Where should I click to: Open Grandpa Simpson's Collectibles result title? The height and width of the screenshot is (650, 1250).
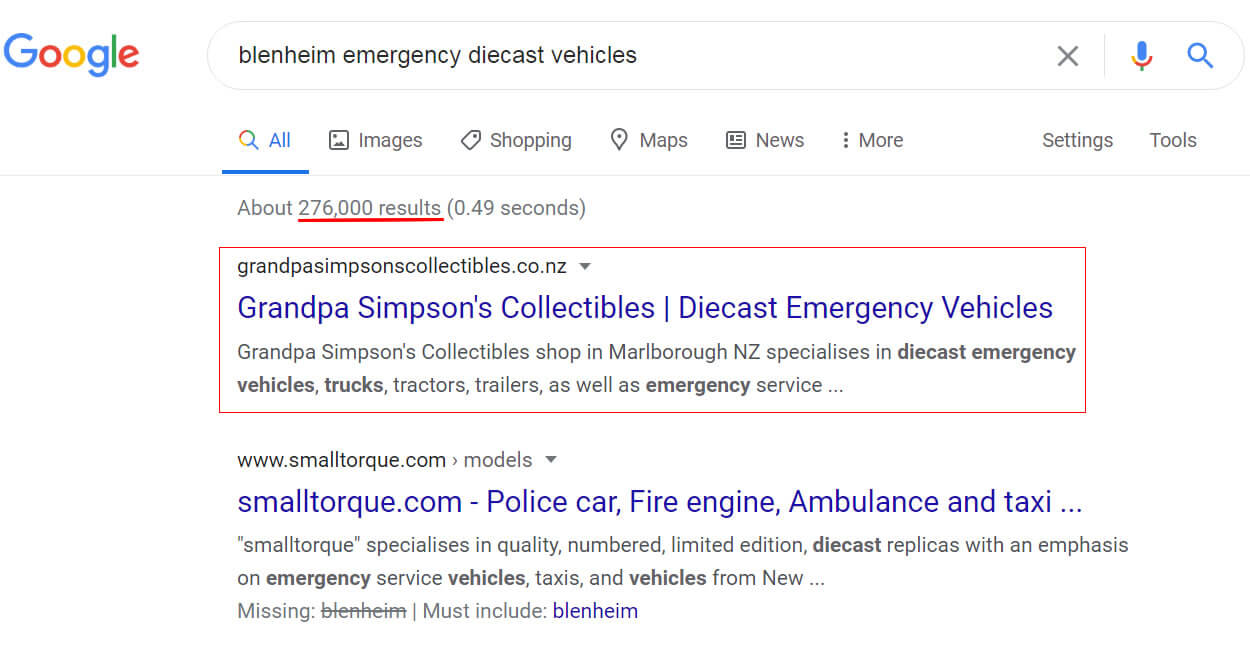(645, 308)
